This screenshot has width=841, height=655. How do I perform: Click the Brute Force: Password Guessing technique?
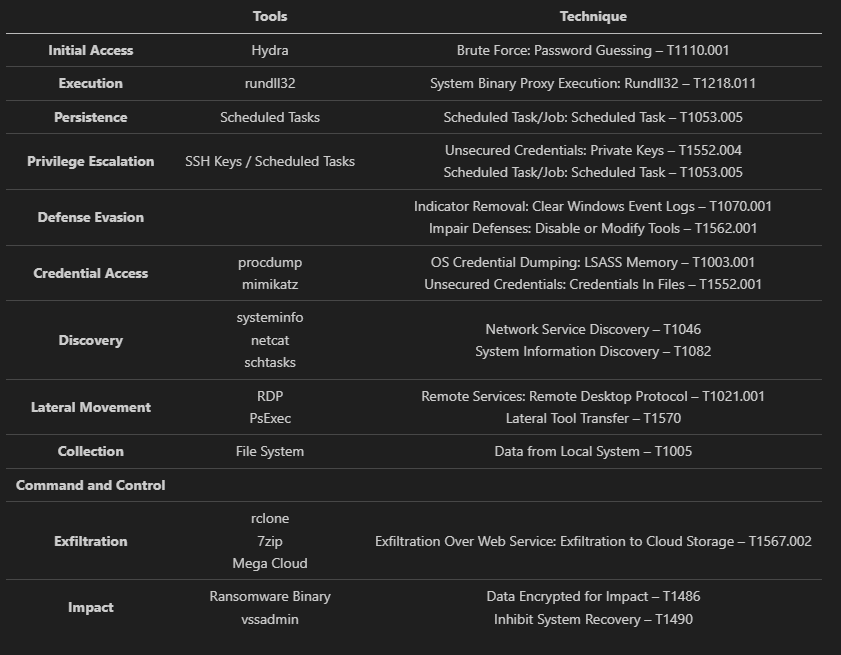593,50
